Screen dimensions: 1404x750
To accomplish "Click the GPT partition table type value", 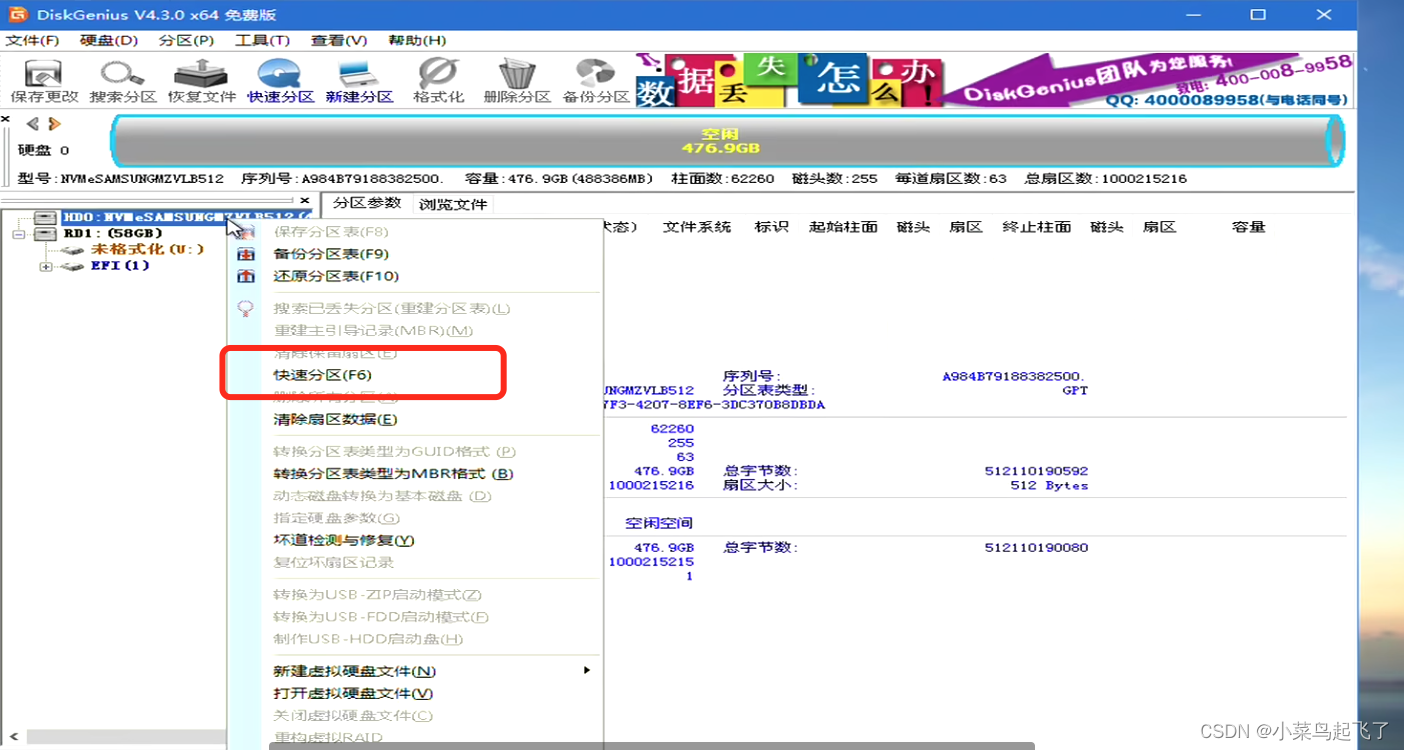I will click(1076, 391).
